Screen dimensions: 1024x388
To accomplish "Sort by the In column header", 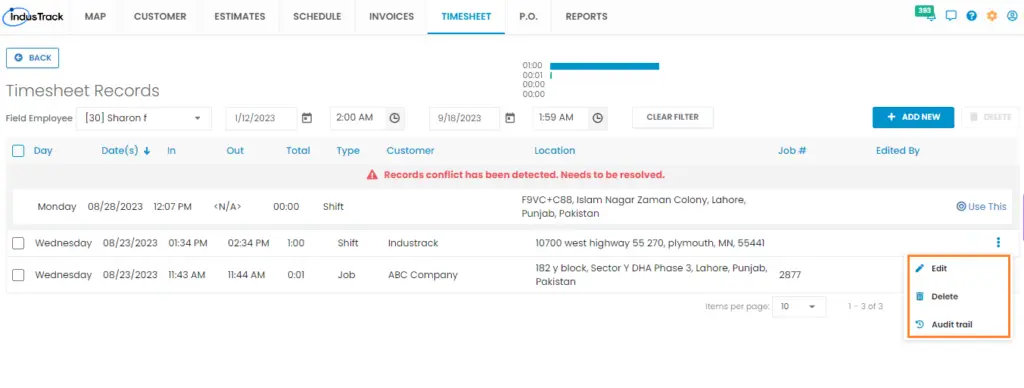I will pos(172,151).
